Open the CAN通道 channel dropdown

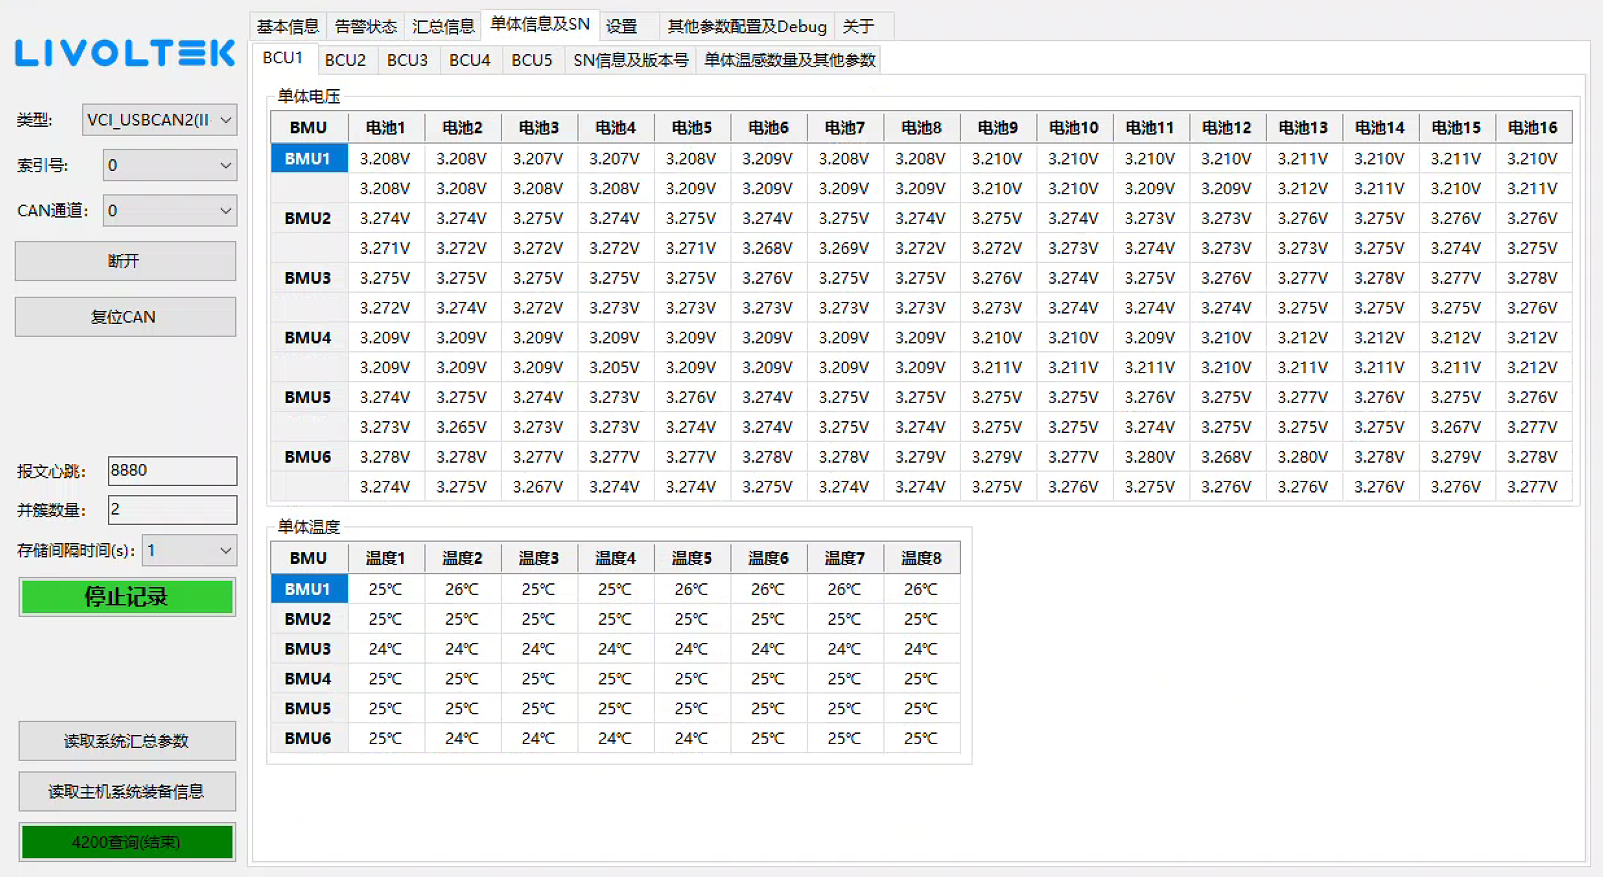(169, 211)
